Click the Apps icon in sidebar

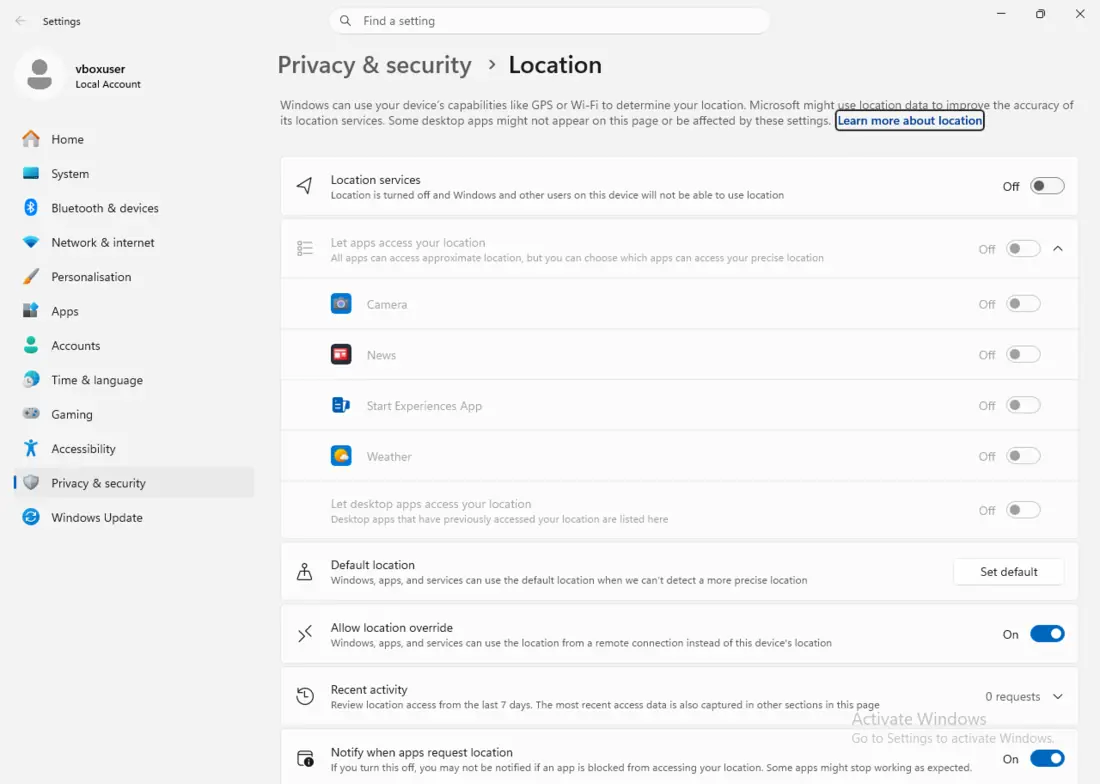(x=31, y=311)
